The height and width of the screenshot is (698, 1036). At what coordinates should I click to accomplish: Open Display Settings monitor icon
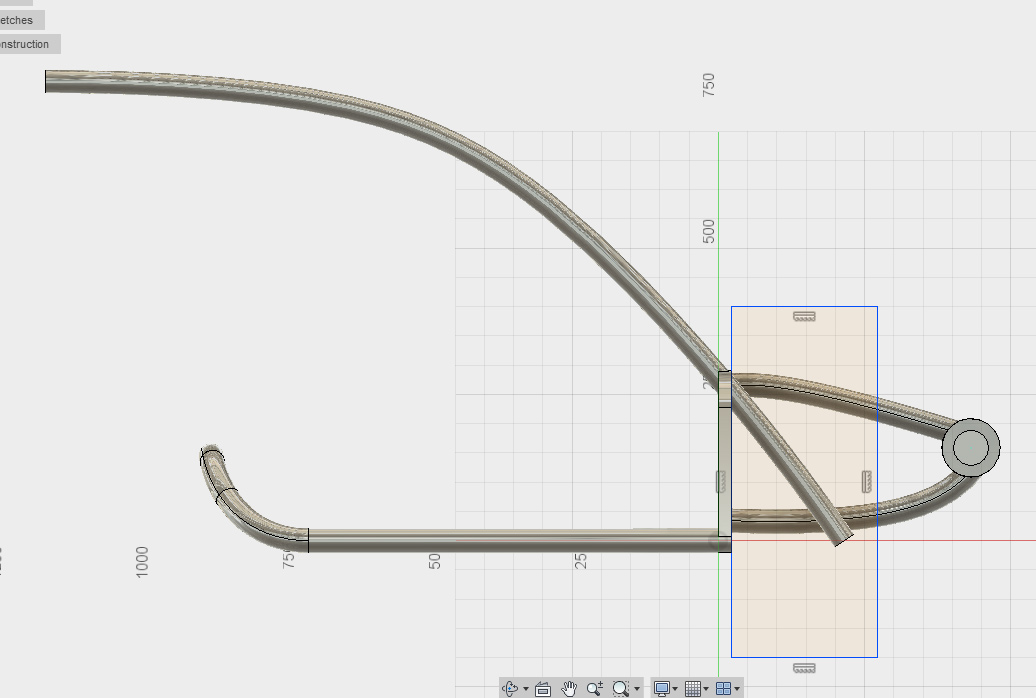[x=661, y=688]
